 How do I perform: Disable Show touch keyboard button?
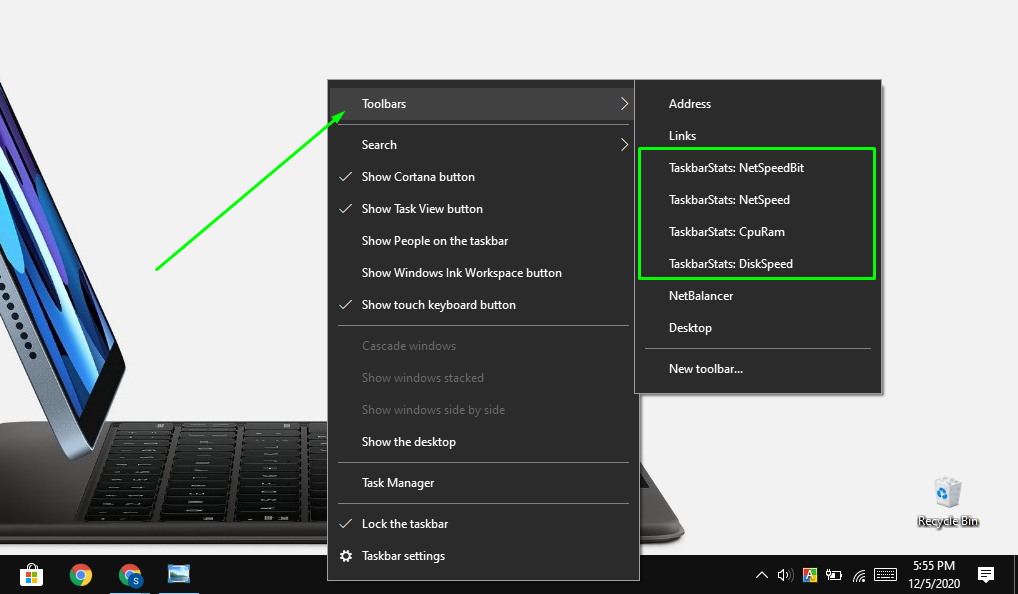(x=438, y=305)
